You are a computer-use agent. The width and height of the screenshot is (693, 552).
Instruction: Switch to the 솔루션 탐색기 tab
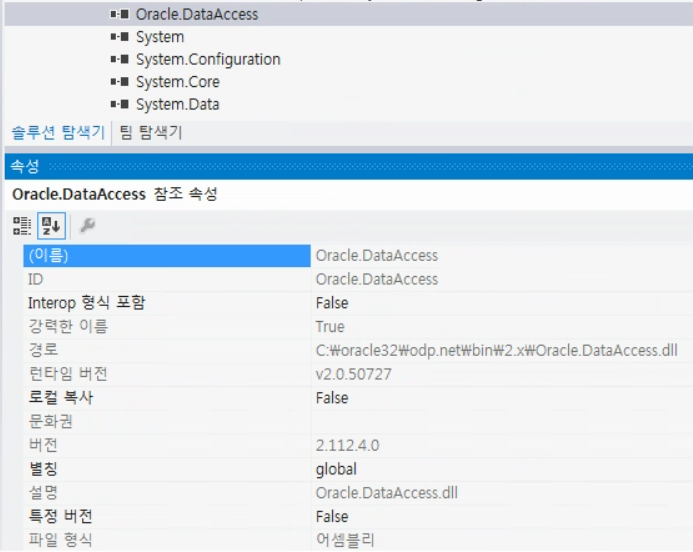[58, 132]
